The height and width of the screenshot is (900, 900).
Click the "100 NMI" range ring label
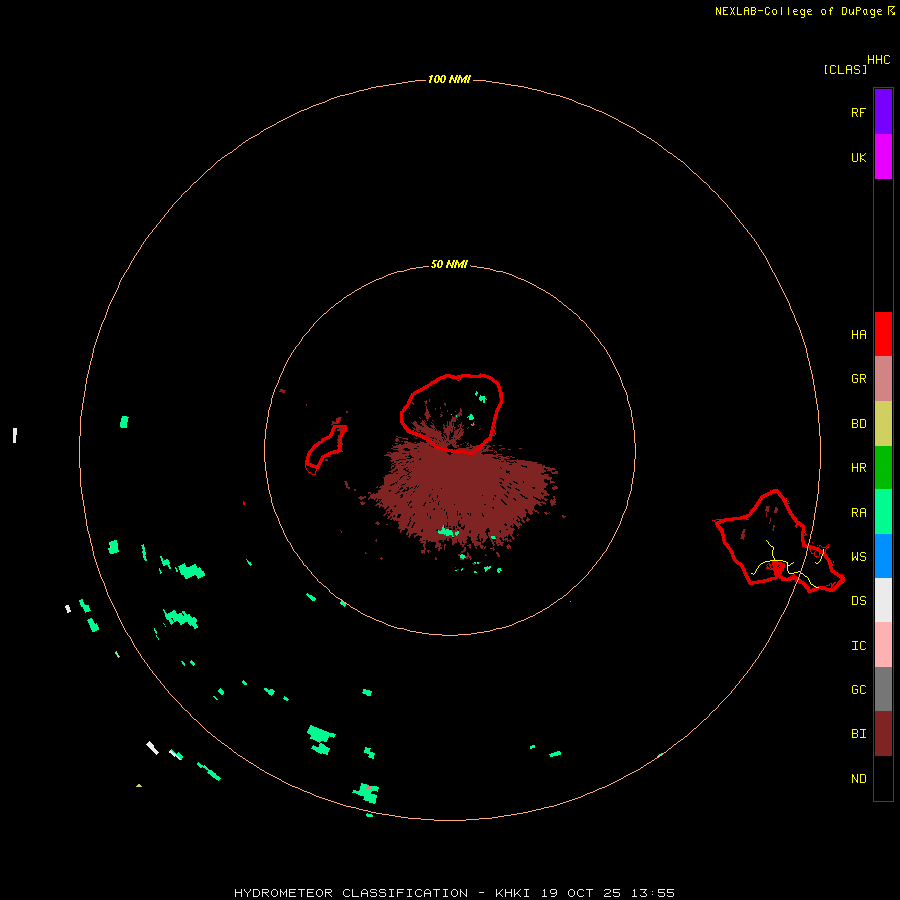[449, 79]
